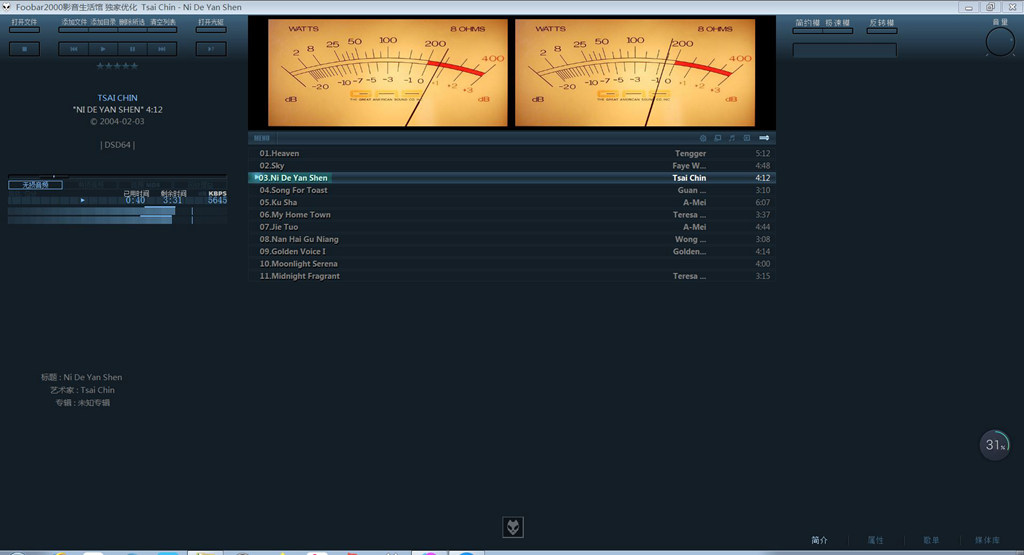Open the 媒体库 media library tab
1024x555 pixels.
coord(987,540)
